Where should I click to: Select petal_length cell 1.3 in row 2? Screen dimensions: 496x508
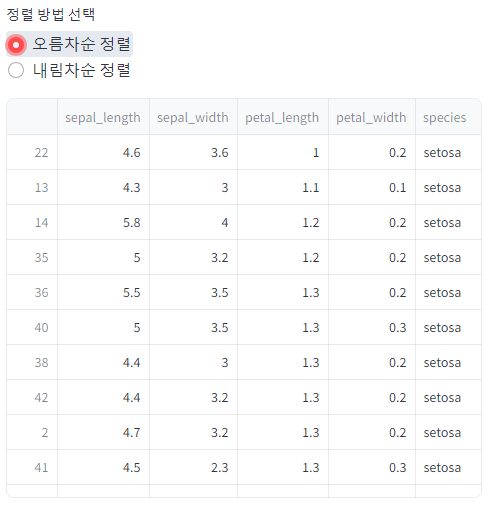click(x=283, y=432)
